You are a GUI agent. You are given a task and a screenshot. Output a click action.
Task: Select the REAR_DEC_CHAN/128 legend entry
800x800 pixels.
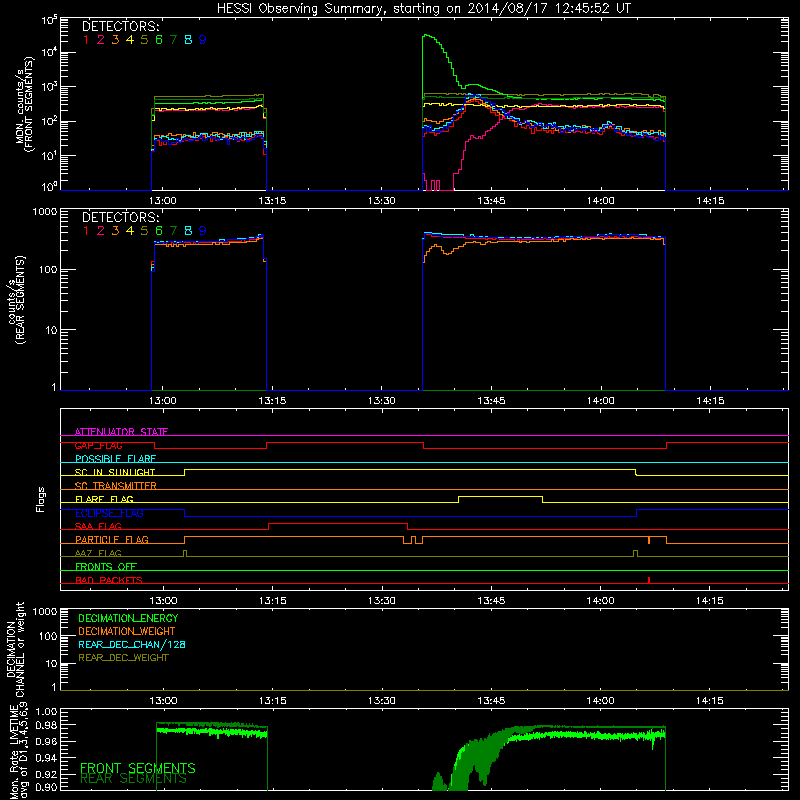click(132, 644)
